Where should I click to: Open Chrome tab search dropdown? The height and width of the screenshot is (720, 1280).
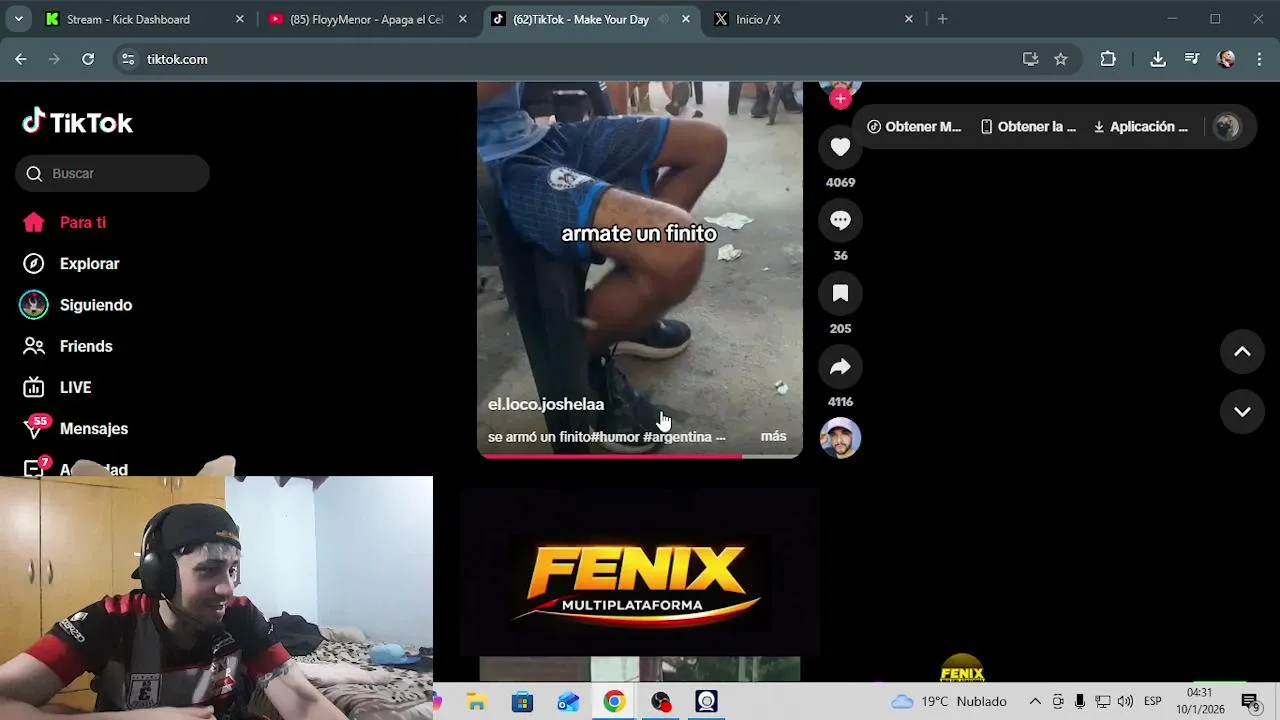pos(18,19)
